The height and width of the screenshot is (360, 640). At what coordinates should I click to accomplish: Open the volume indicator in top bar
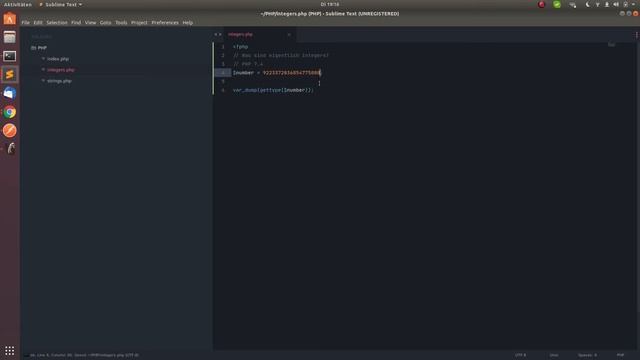[616, 4]
